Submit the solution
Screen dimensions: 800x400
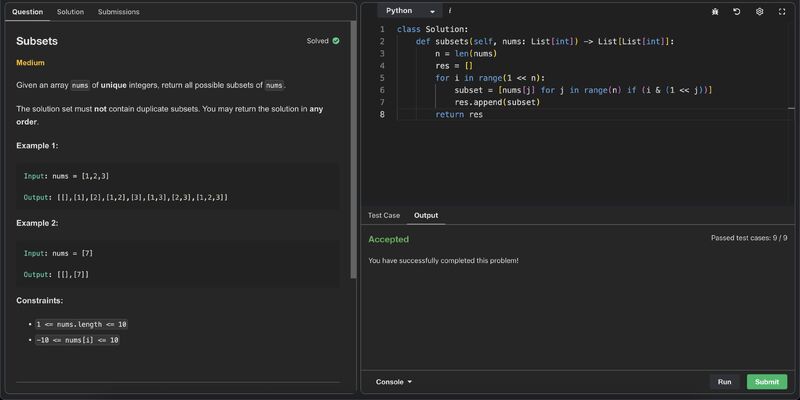click(x=767, y=382)
